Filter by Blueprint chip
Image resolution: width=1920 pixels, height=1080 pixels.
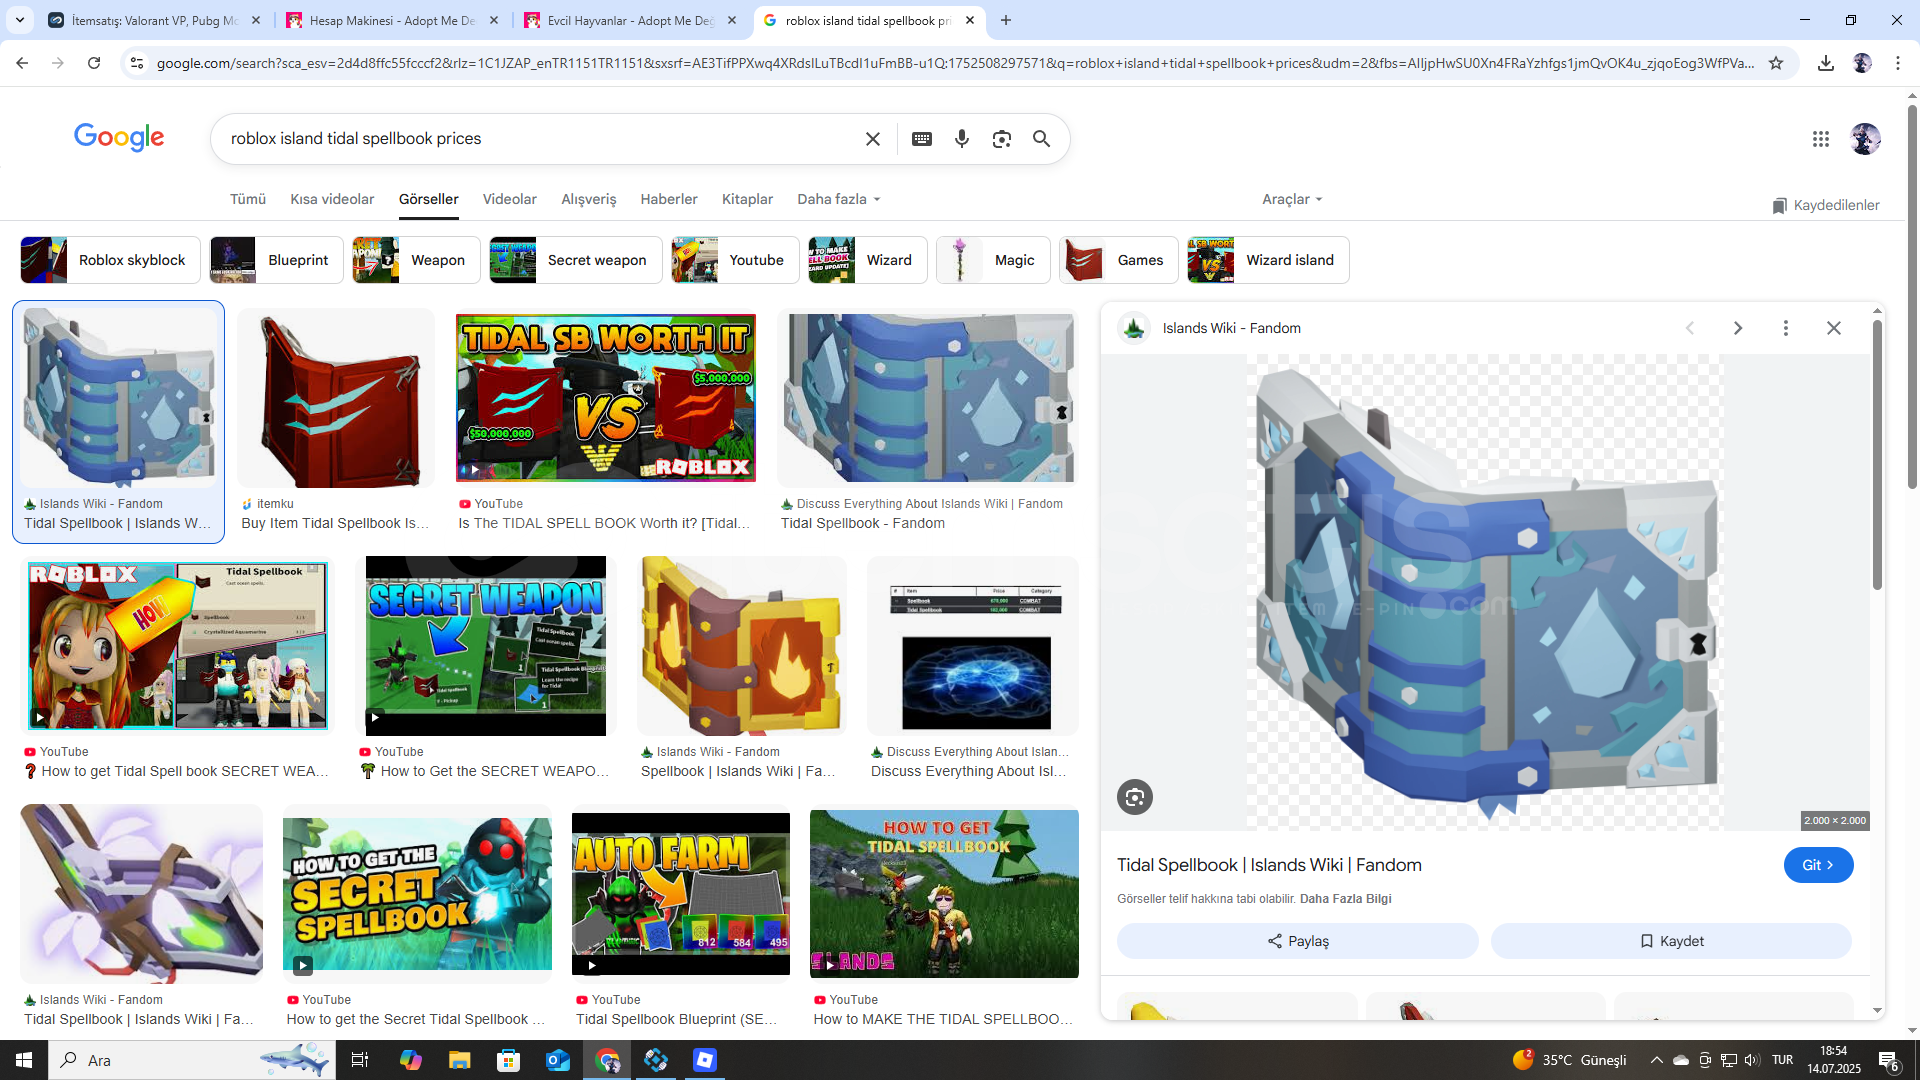pyautogui.click(x=276, y=260)
